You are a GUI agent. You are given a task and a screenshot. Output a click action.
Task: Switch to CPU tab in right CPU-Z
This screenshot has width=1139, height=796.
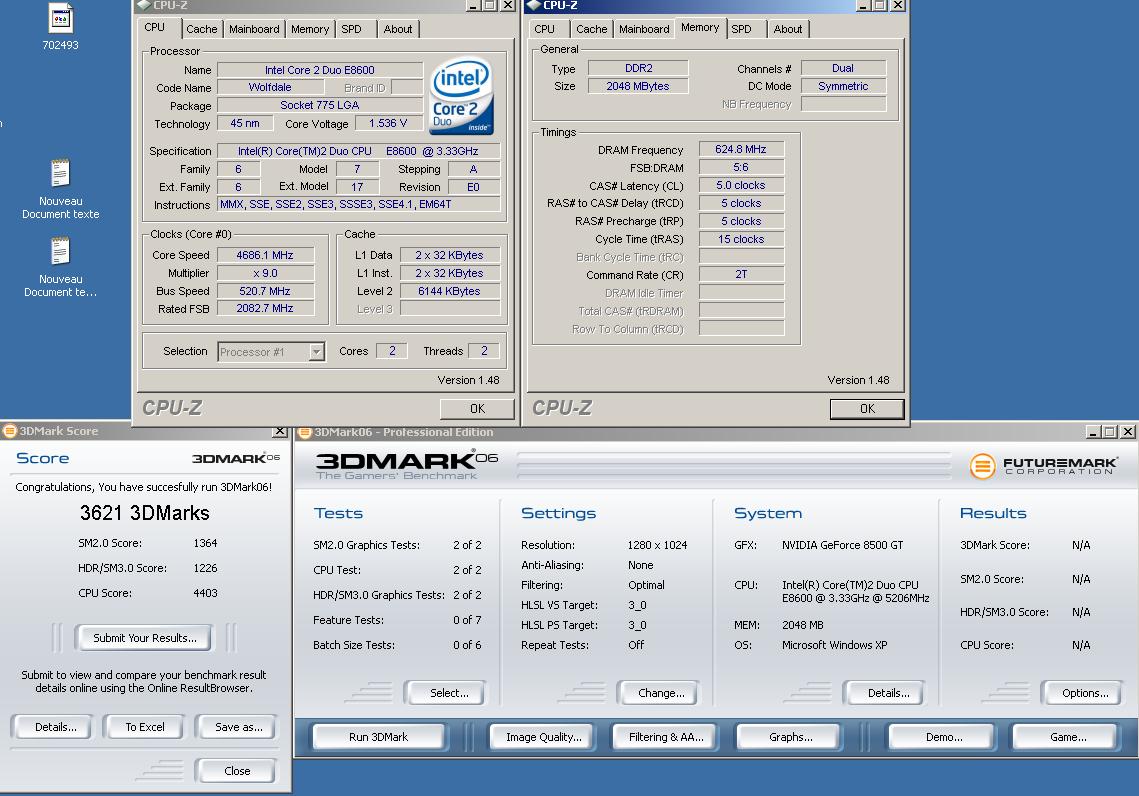coord(544,29)
